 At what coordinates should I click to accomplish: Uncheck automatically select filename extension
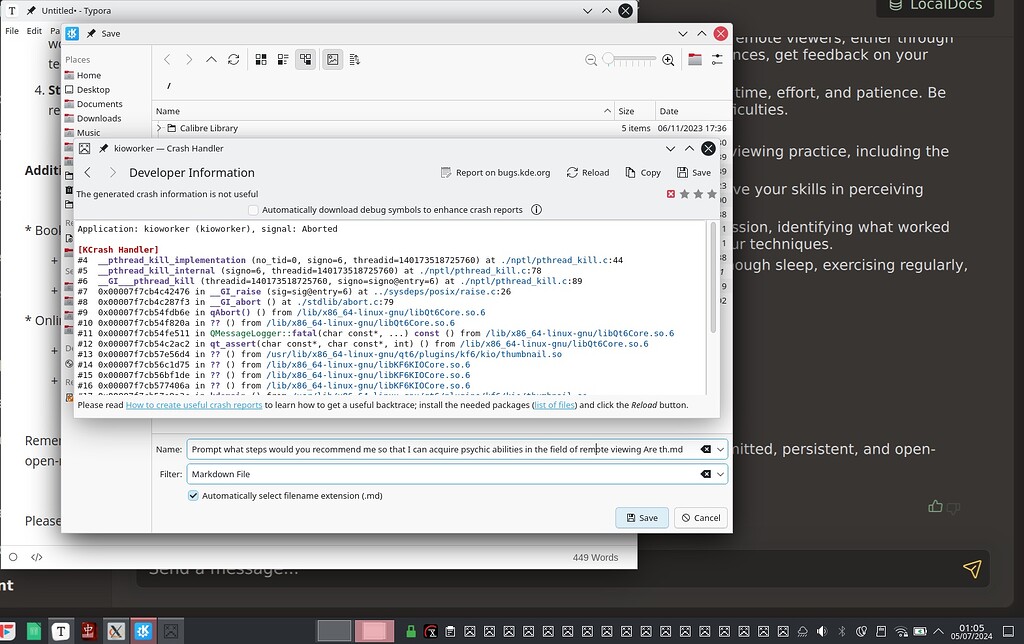click(194, 495)
